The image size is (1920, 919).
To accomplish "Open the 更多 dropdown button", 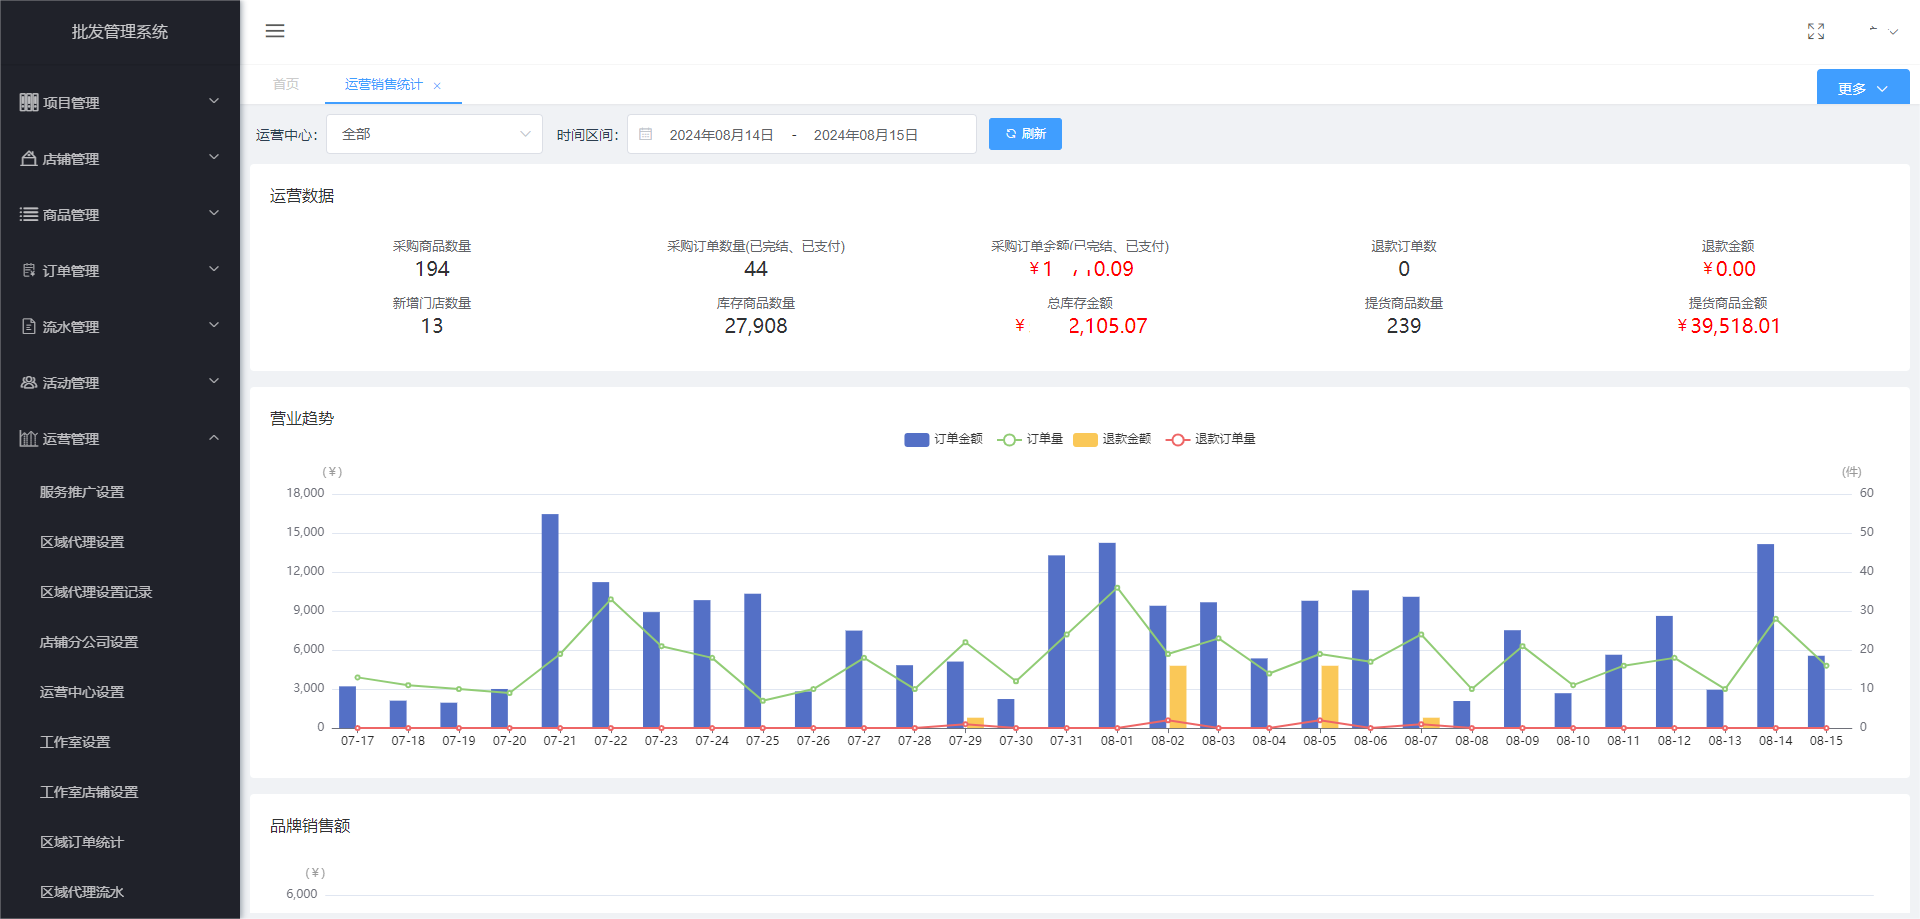I will click(x=1863, y=88).
